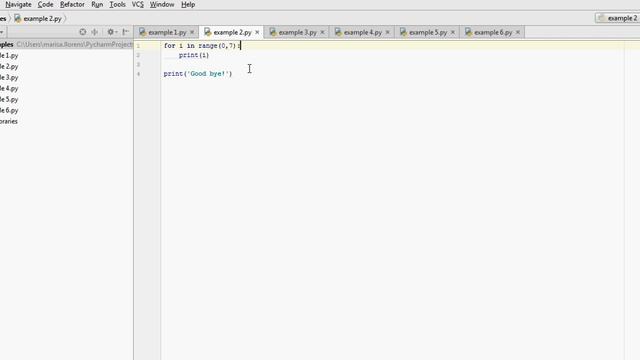Close the example 3.py tab
The width and height of the screenshot is (640, 360).
[x=322, y=32]
